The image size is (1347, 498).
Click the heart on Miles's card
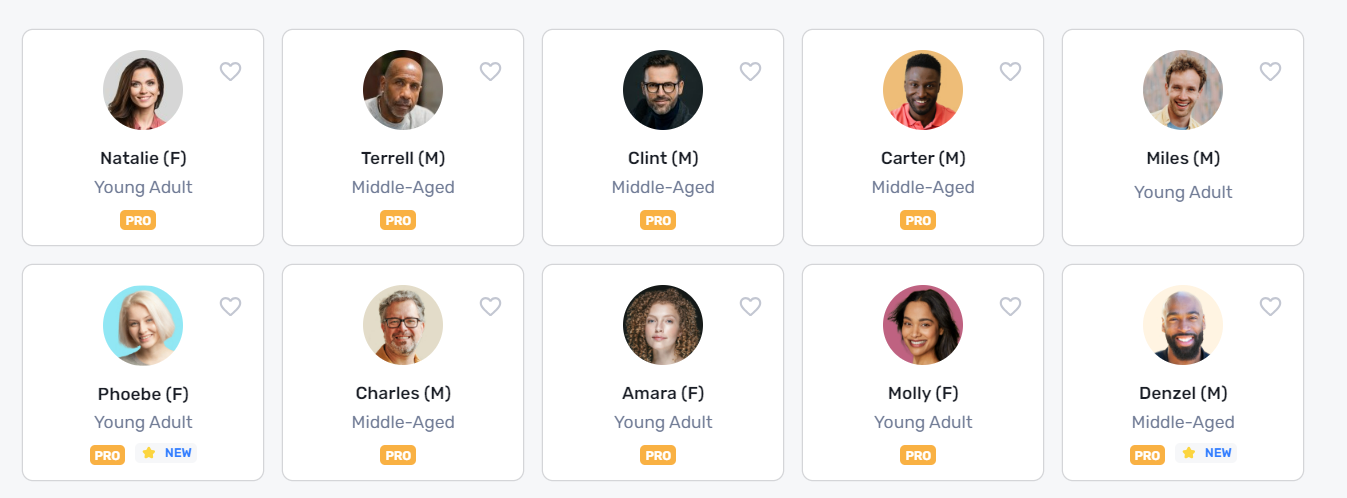[x=1270, y=72]
